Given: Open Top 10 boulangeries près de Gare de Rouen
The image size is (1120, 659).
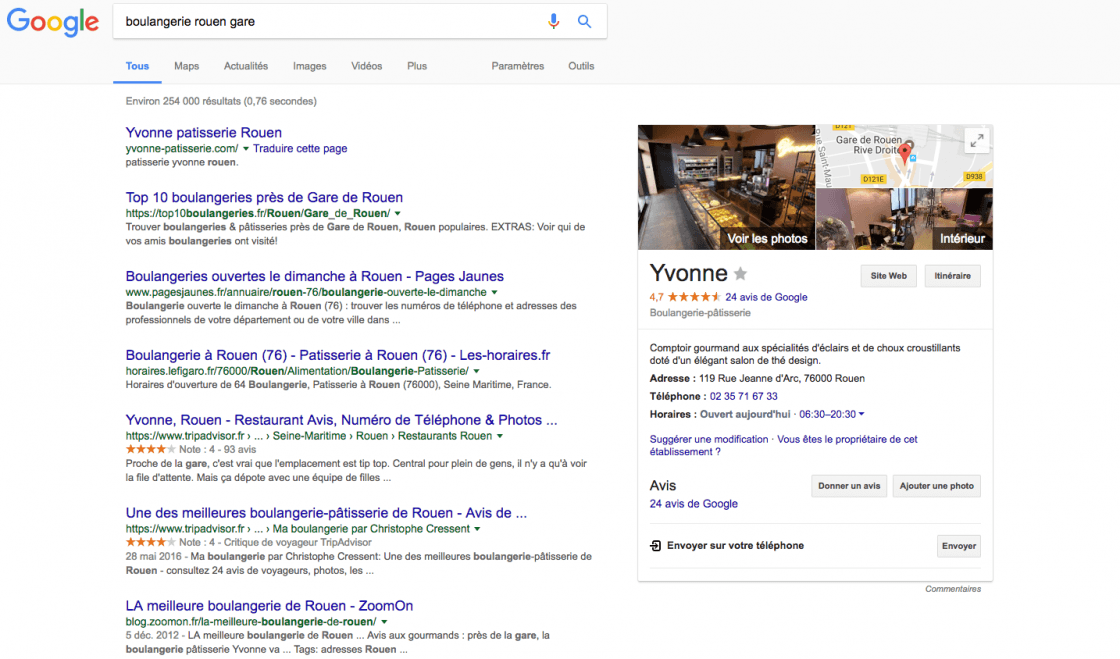Looking at the screenshot, I should pyautogui.click(x=264, y=198).
